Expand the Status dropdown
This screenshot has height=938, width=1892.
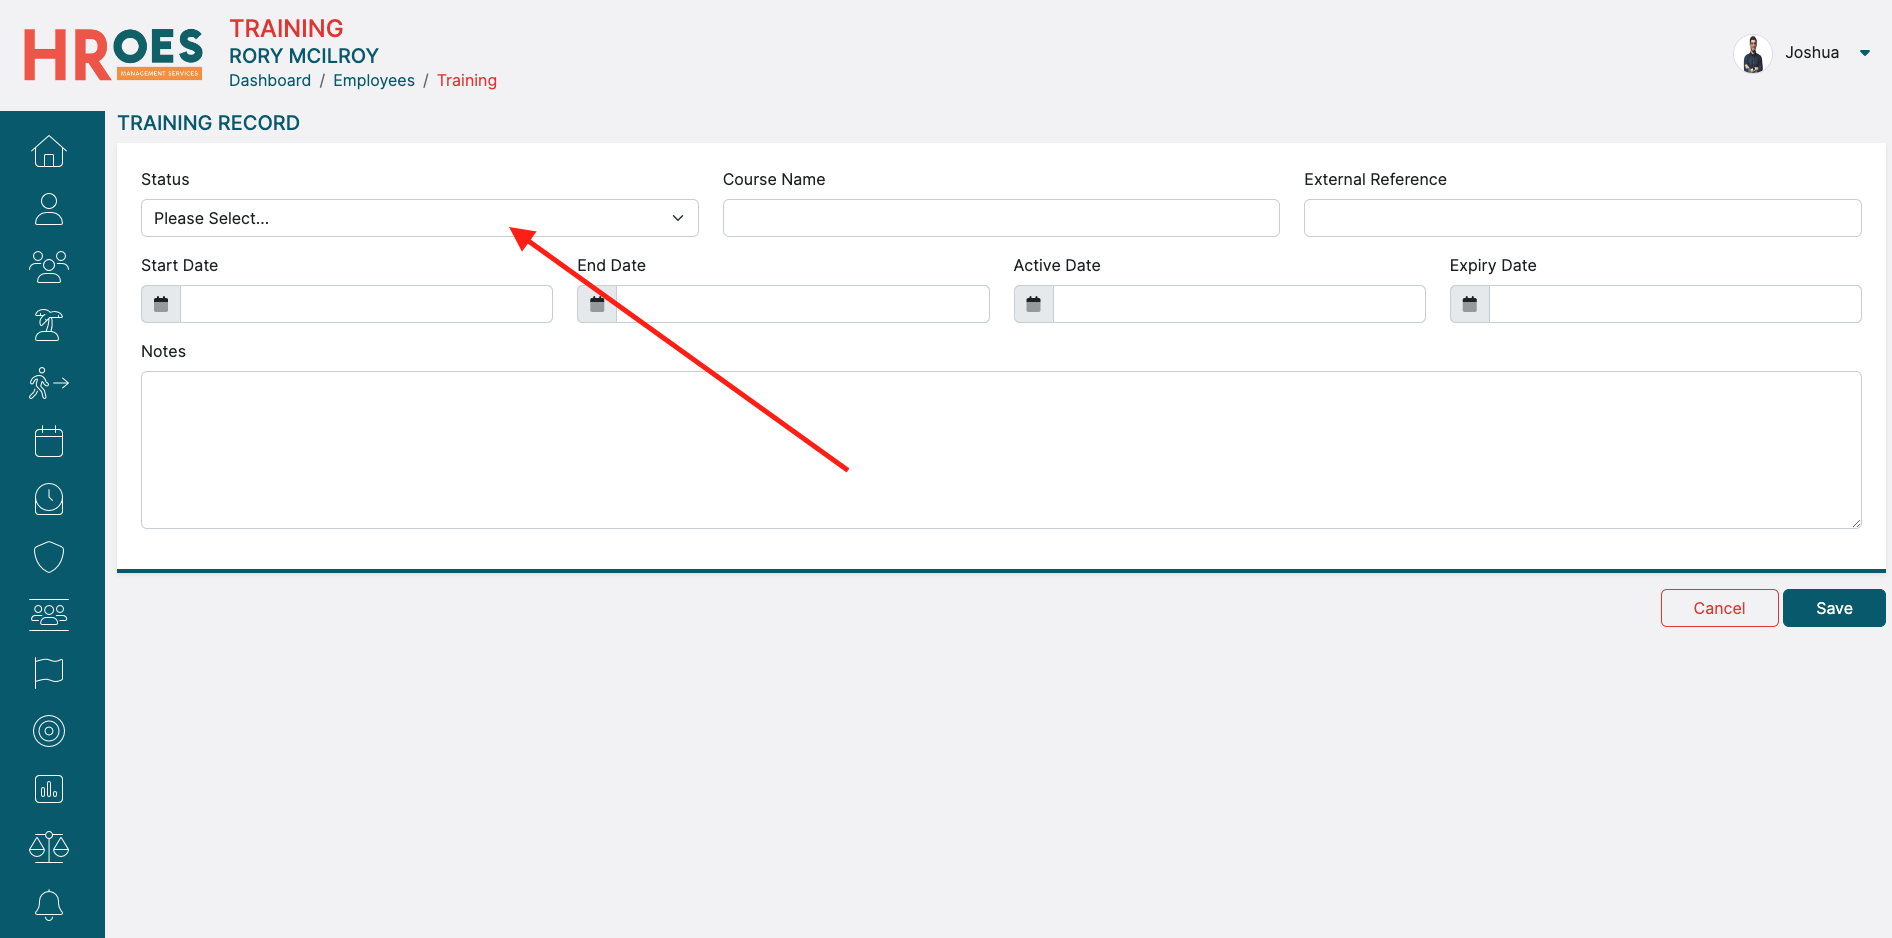pyautogui.click(x=419, y=218)
